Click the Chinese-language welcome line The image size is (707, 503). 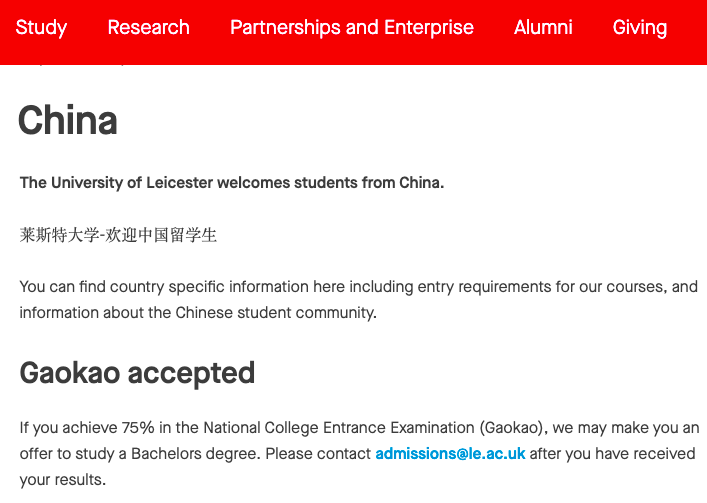point(118,235)
